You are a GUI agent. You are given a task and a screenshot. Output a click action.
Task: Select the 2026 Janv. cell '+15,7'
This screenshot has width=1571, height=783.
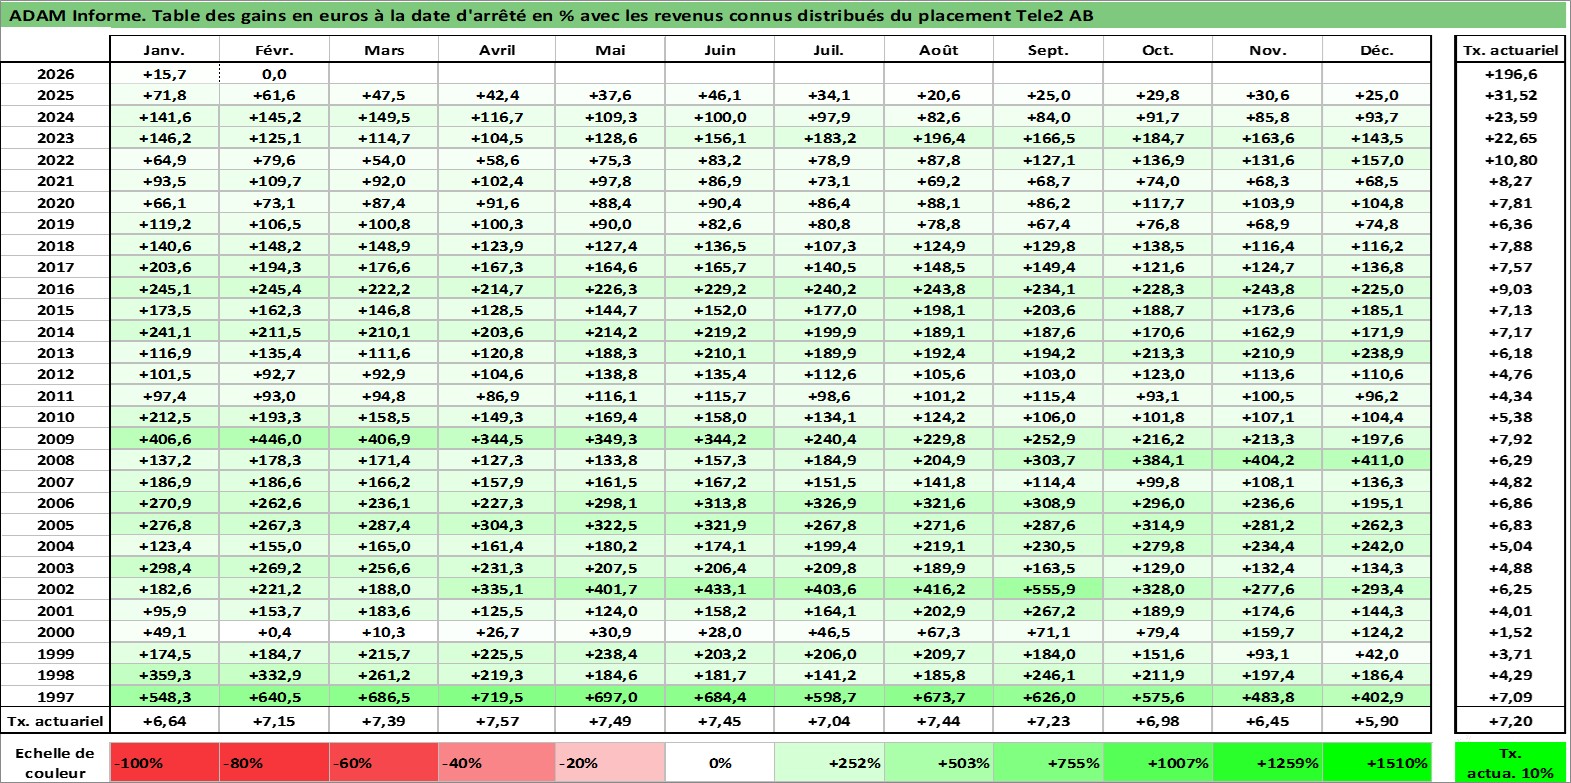click(164, 74)
